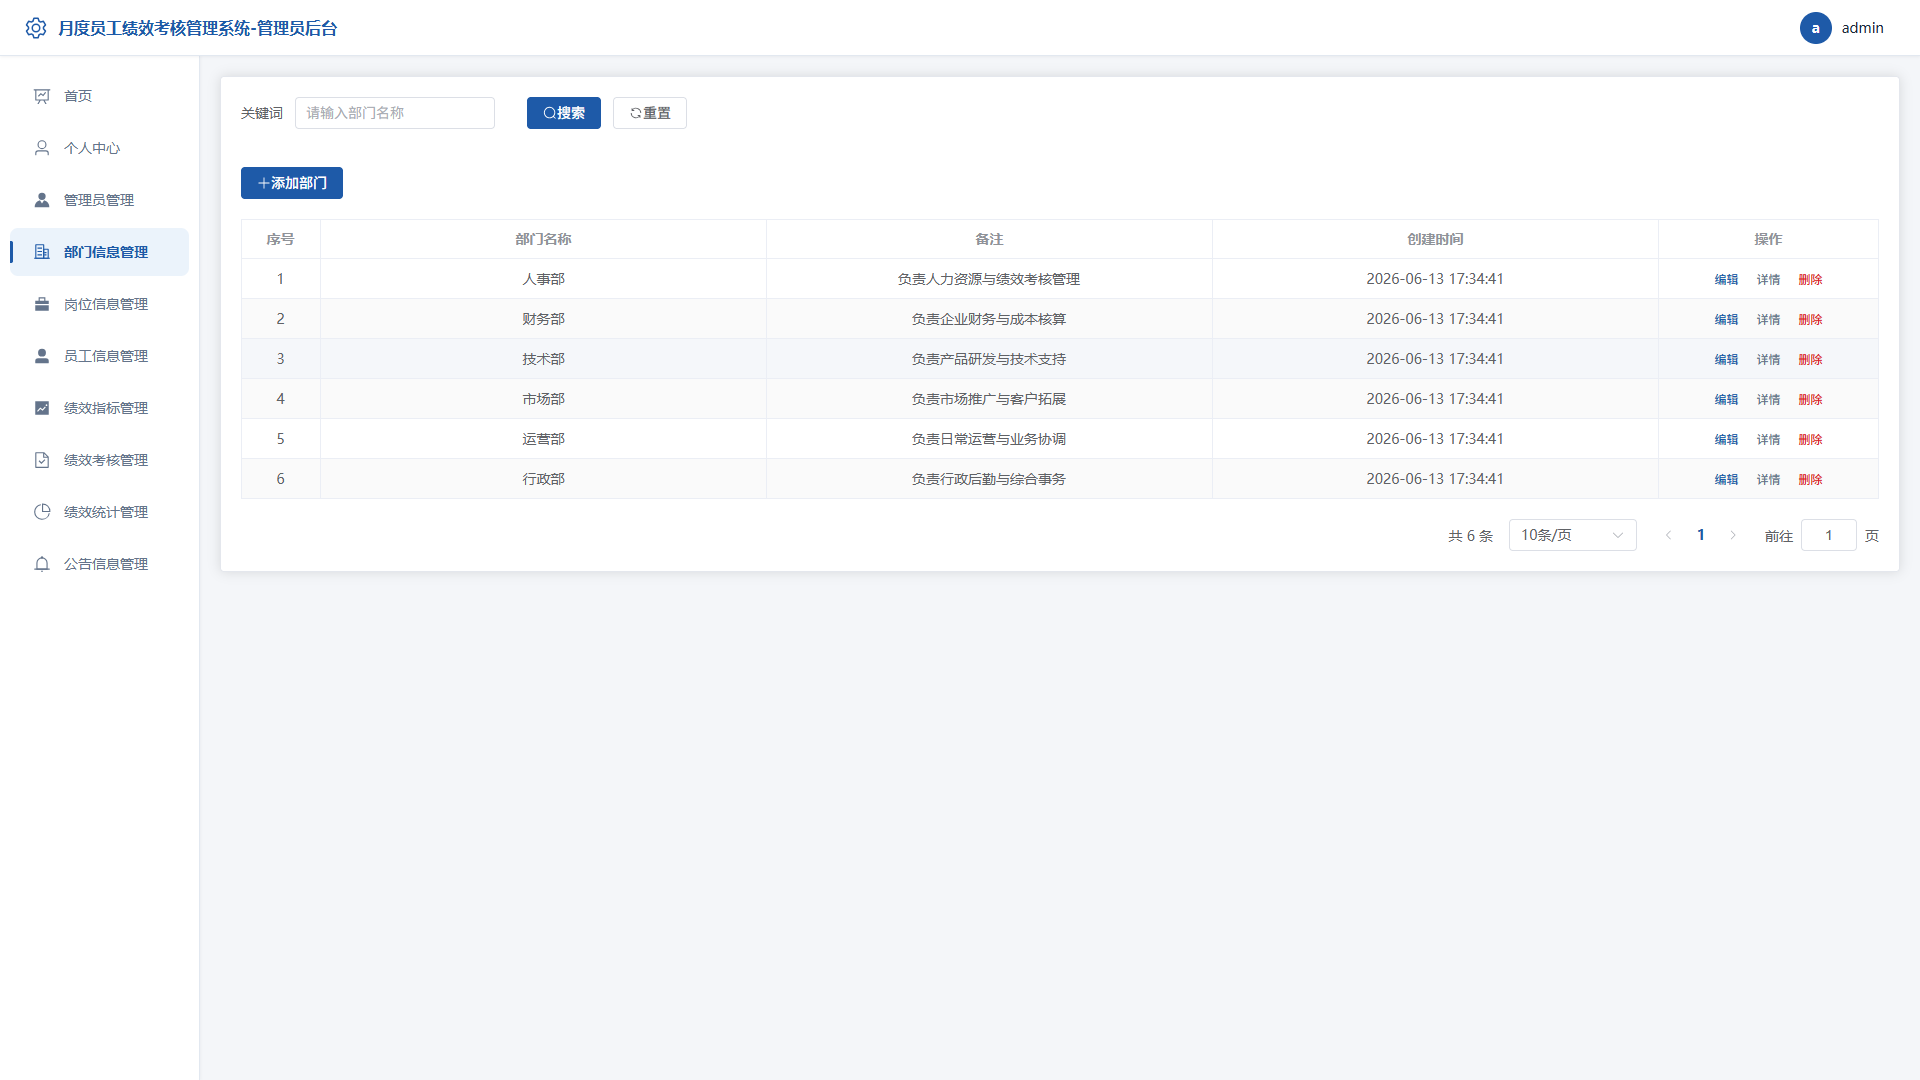This screenshot has height=1080, width=1920.
Task: Click the 共 6 条 total count
Action: tap(1470, 536)
